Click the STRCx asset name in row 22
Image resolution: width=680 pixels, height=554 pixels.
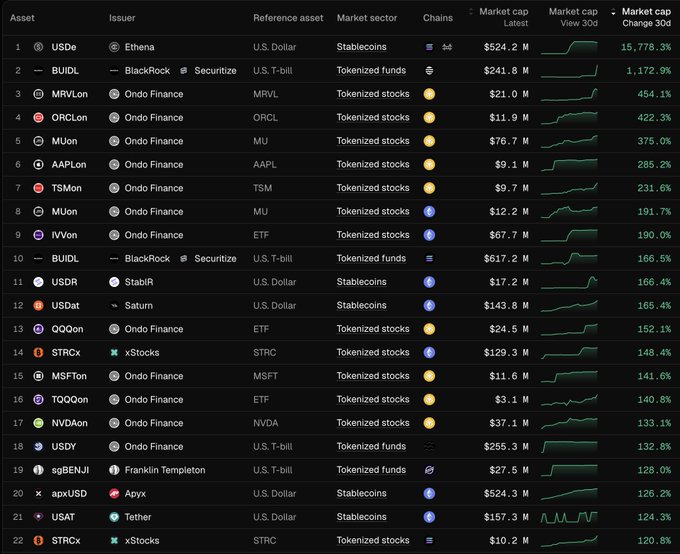[x=66, y=541]
